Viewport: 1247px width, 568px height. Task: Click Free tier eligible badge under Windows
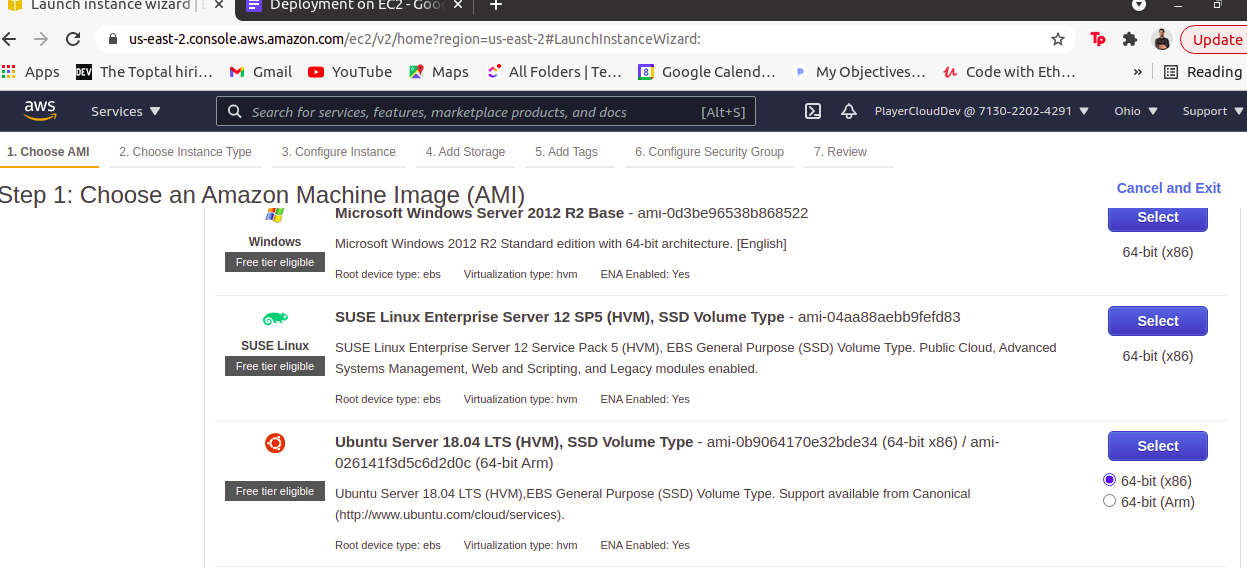(275, 262)
